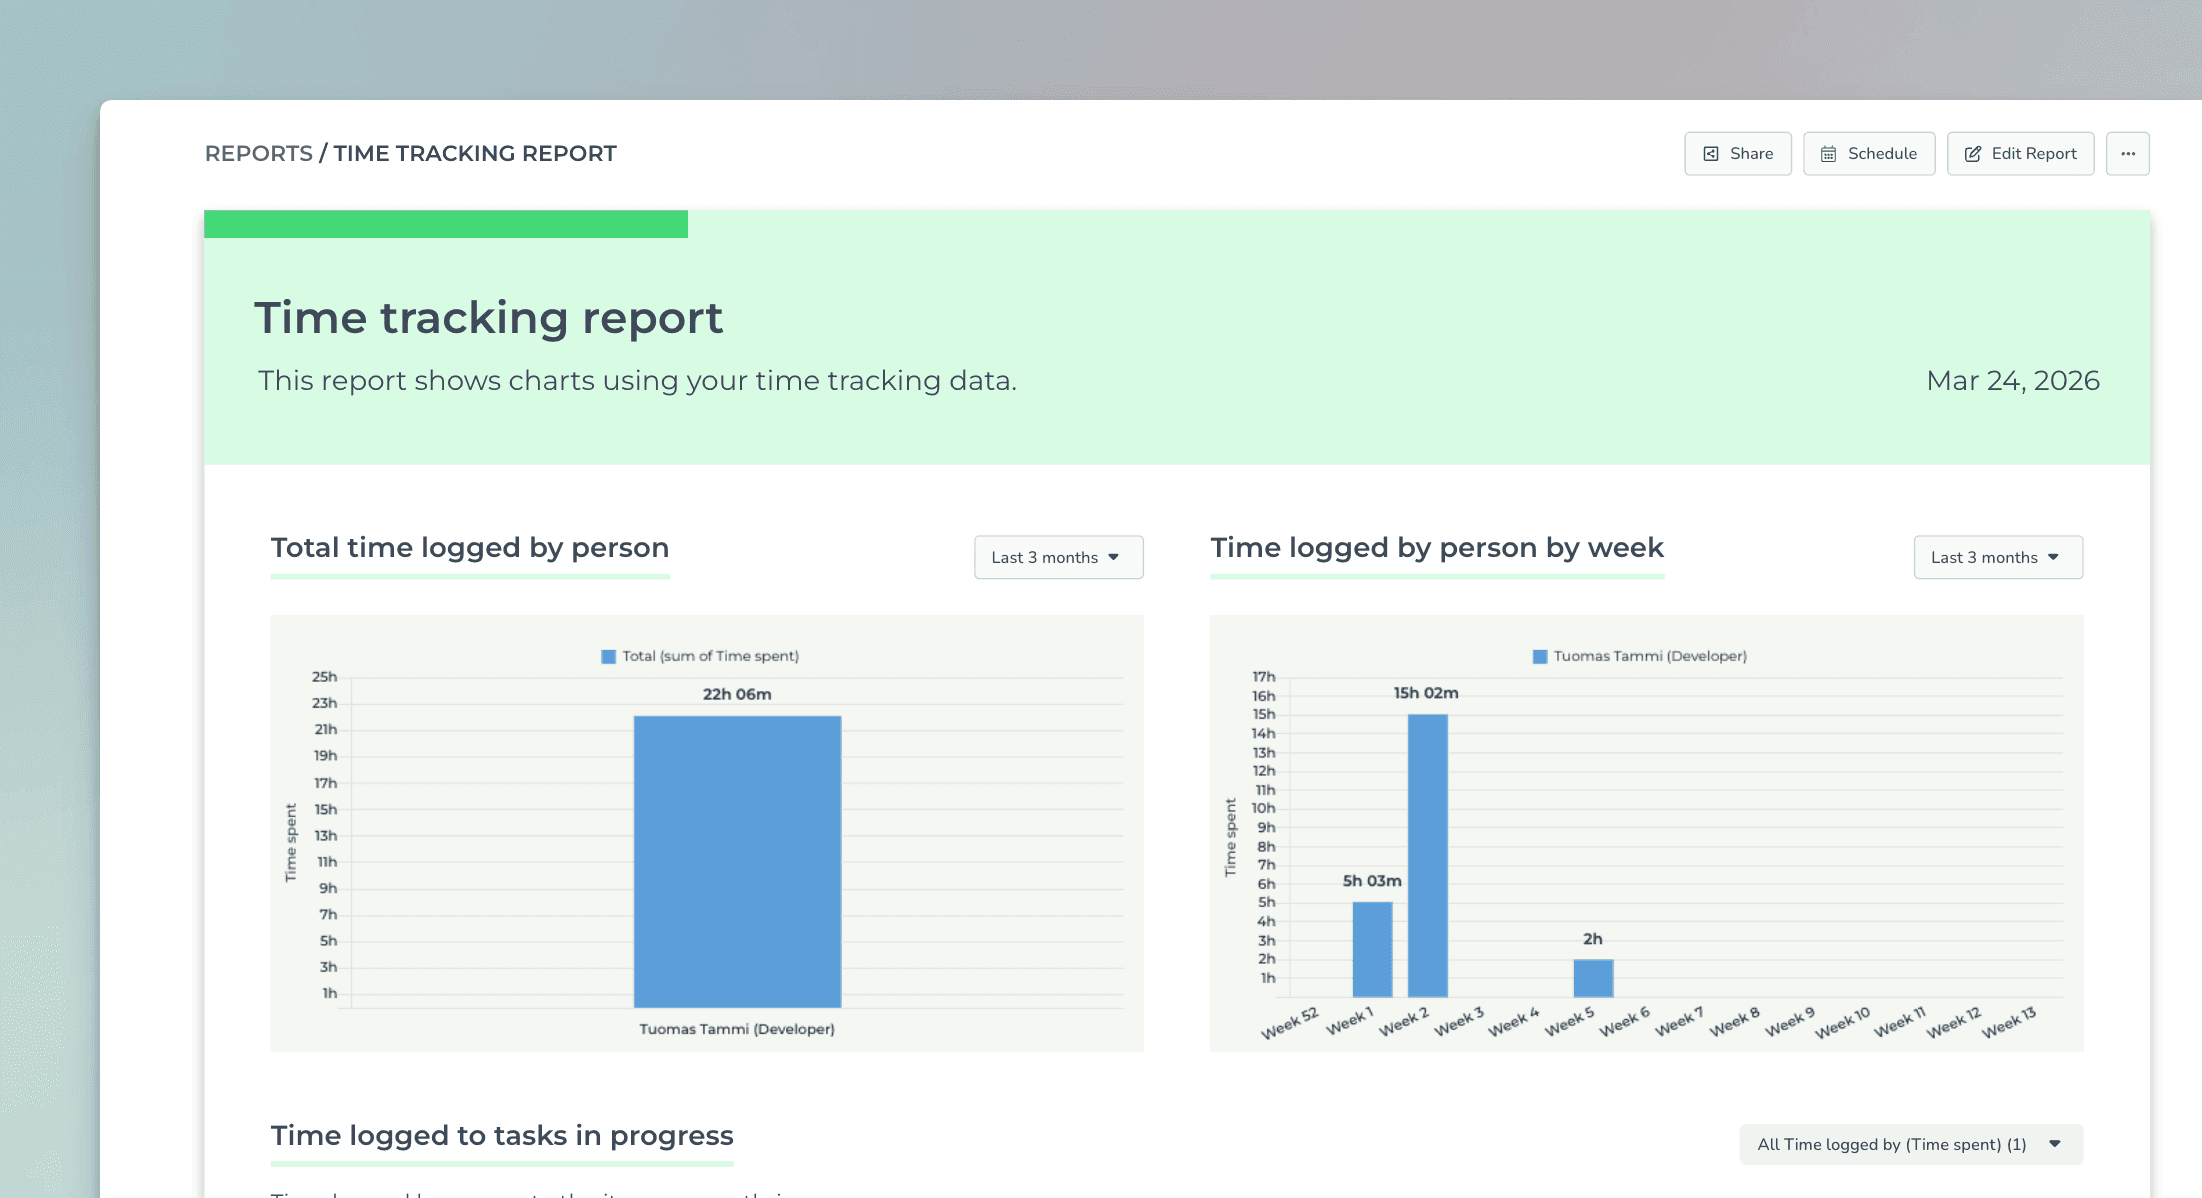
Task: Click the calendar icon on Schedule
Action: (x=1828, y=154)
